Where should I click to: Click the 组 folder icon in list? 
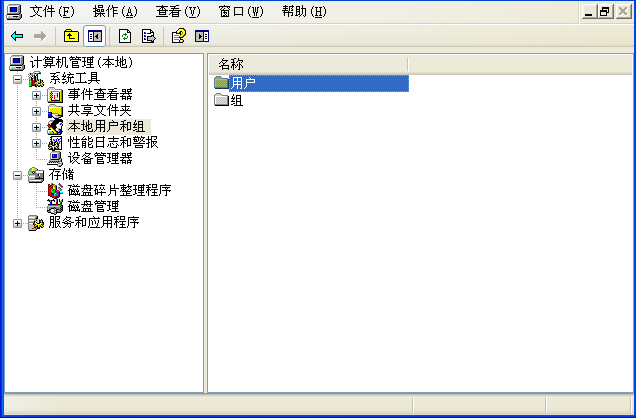[221, 100]
